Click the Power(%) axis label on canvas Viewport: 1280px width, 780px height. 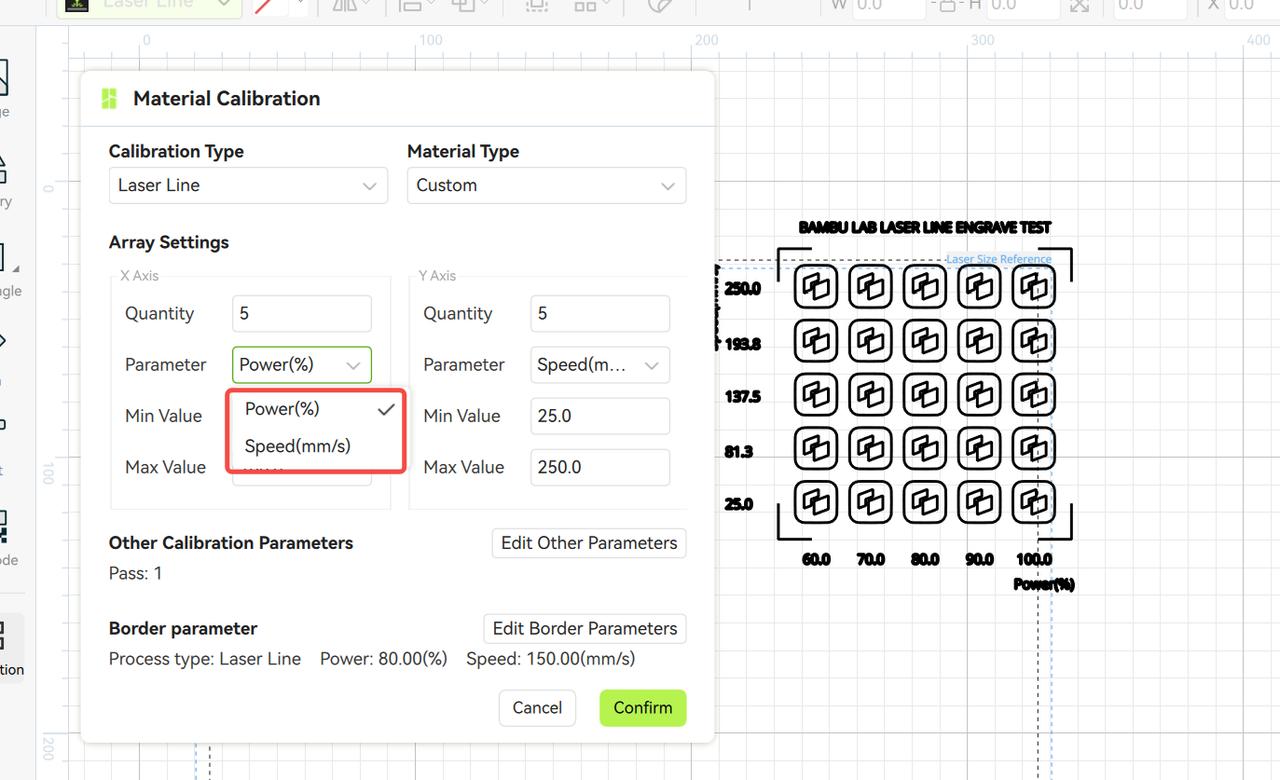[x=1044, y=584]
